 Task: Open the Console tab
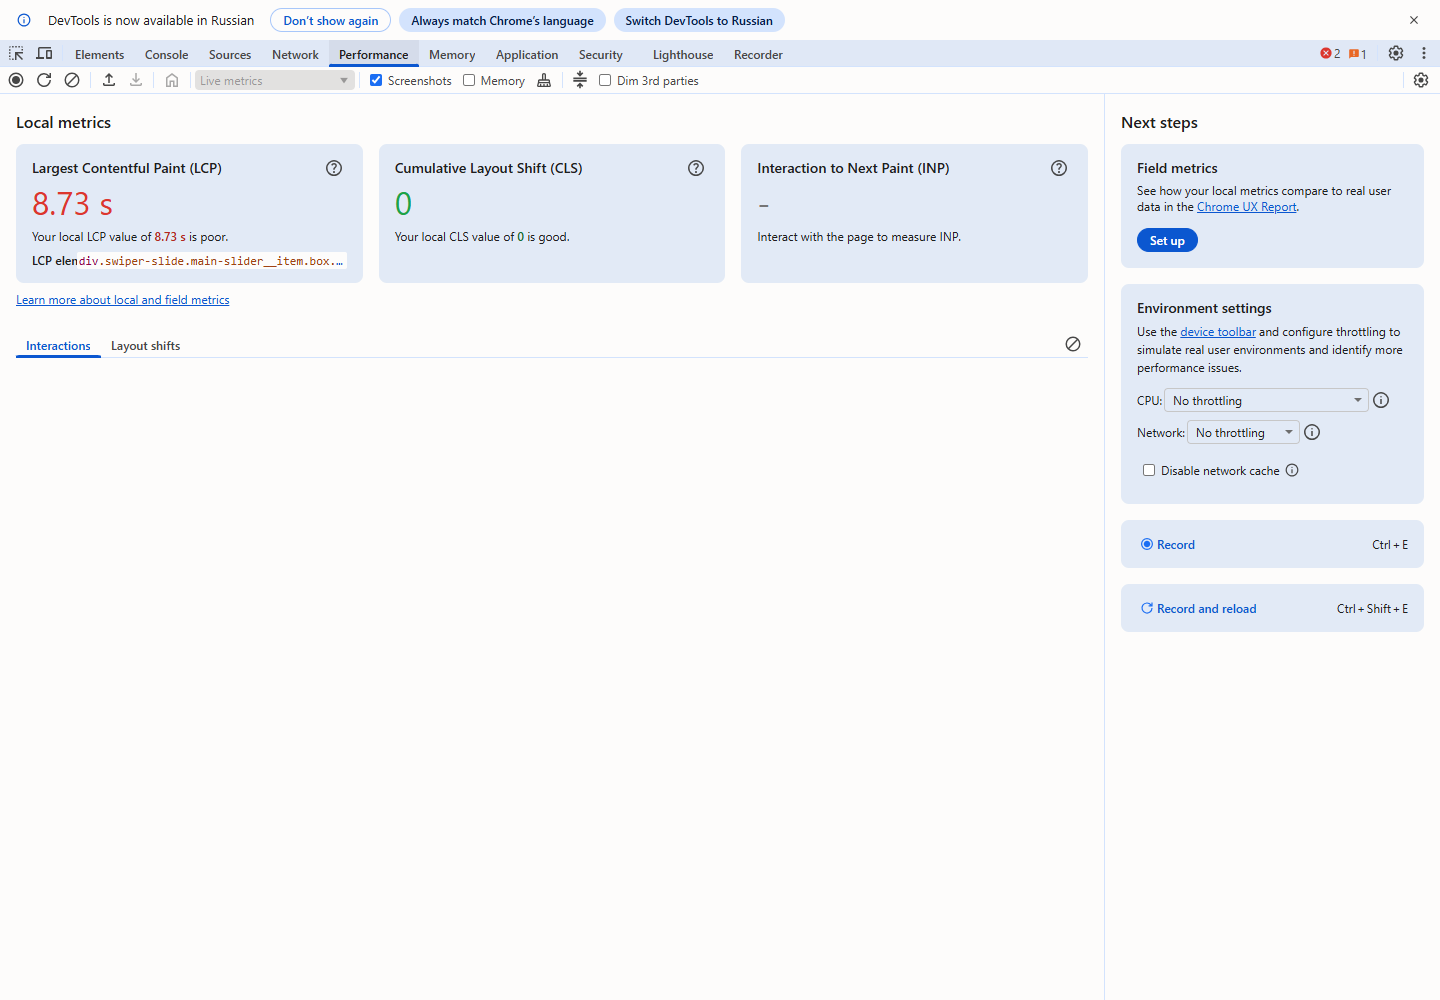click(166, 55)
